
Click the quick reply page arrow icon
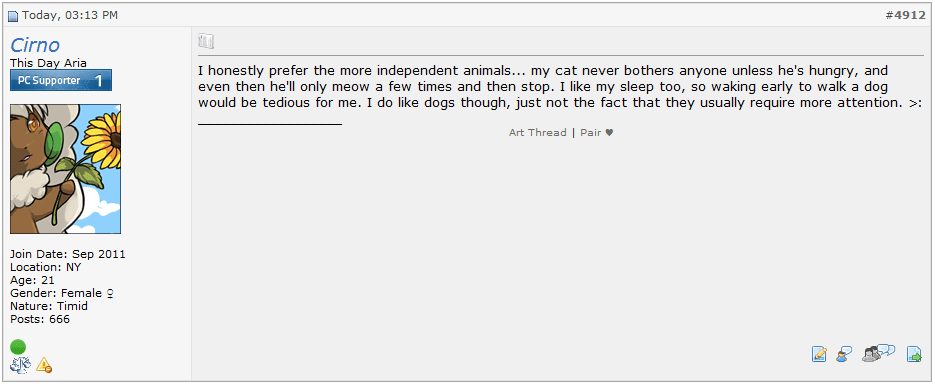click(x=914, y=354)
